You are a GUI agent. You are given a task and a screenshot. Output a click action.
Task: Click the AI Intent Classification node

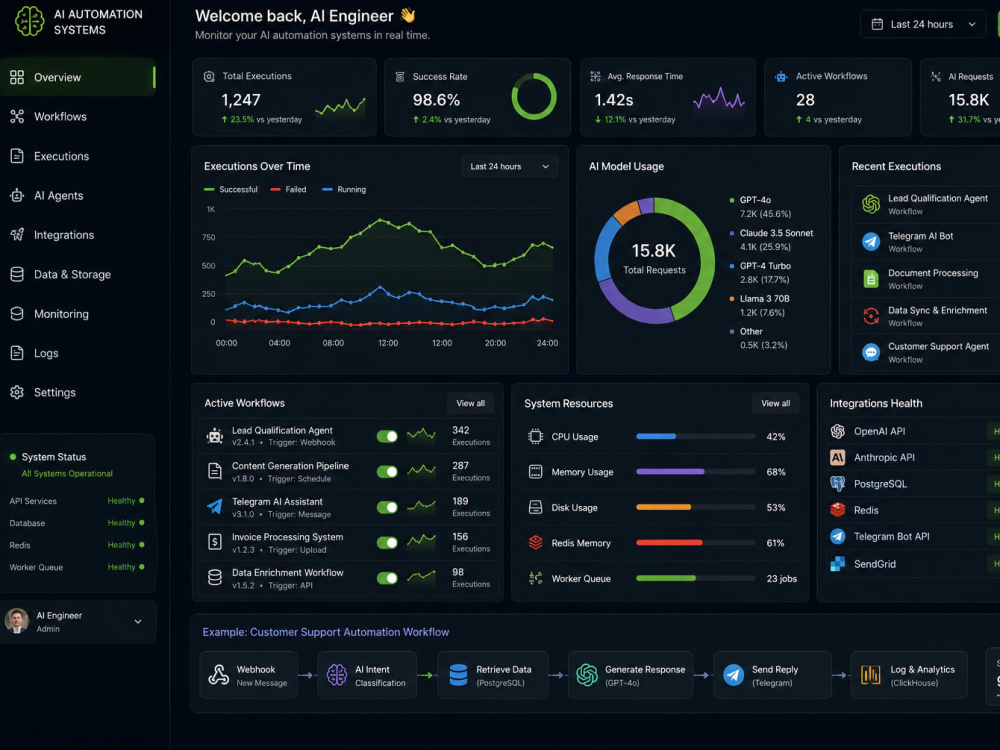(367, 675)
